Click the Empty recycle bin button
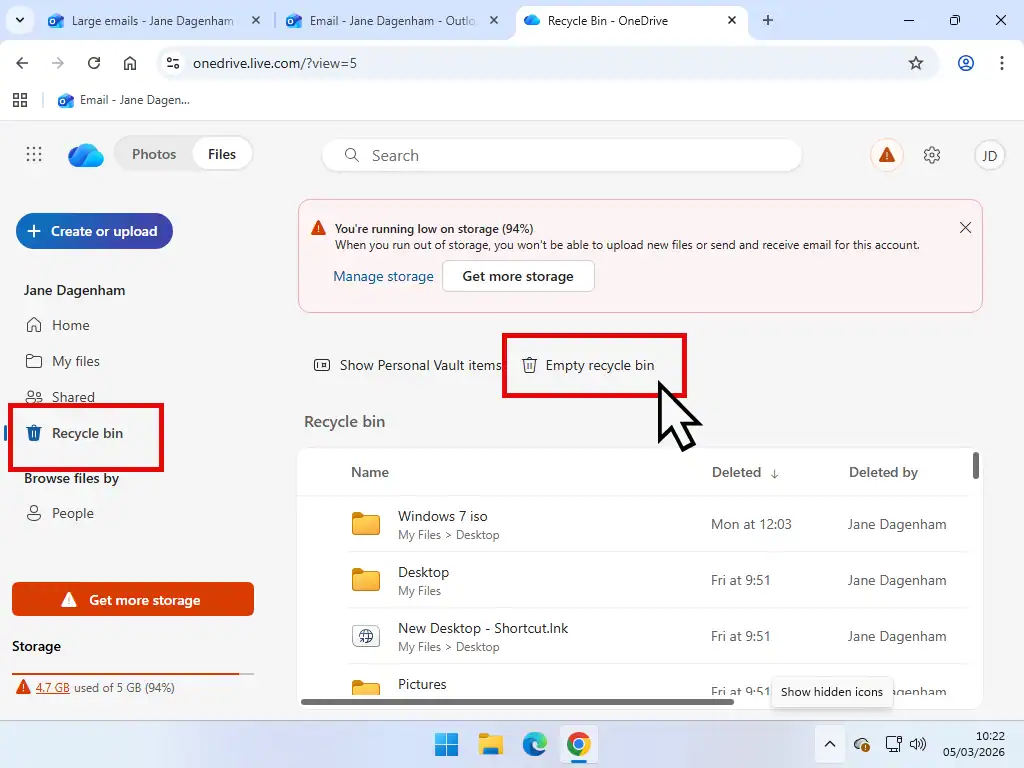1024x768 pixels. coord(594,365)
